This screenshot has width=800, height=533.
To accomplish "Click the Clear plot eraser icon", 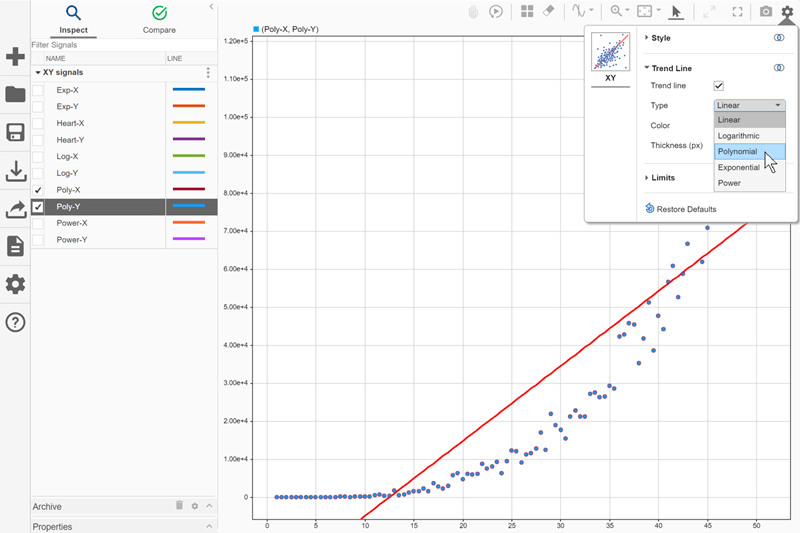I will pyautogui.click(x=548, y=11).
